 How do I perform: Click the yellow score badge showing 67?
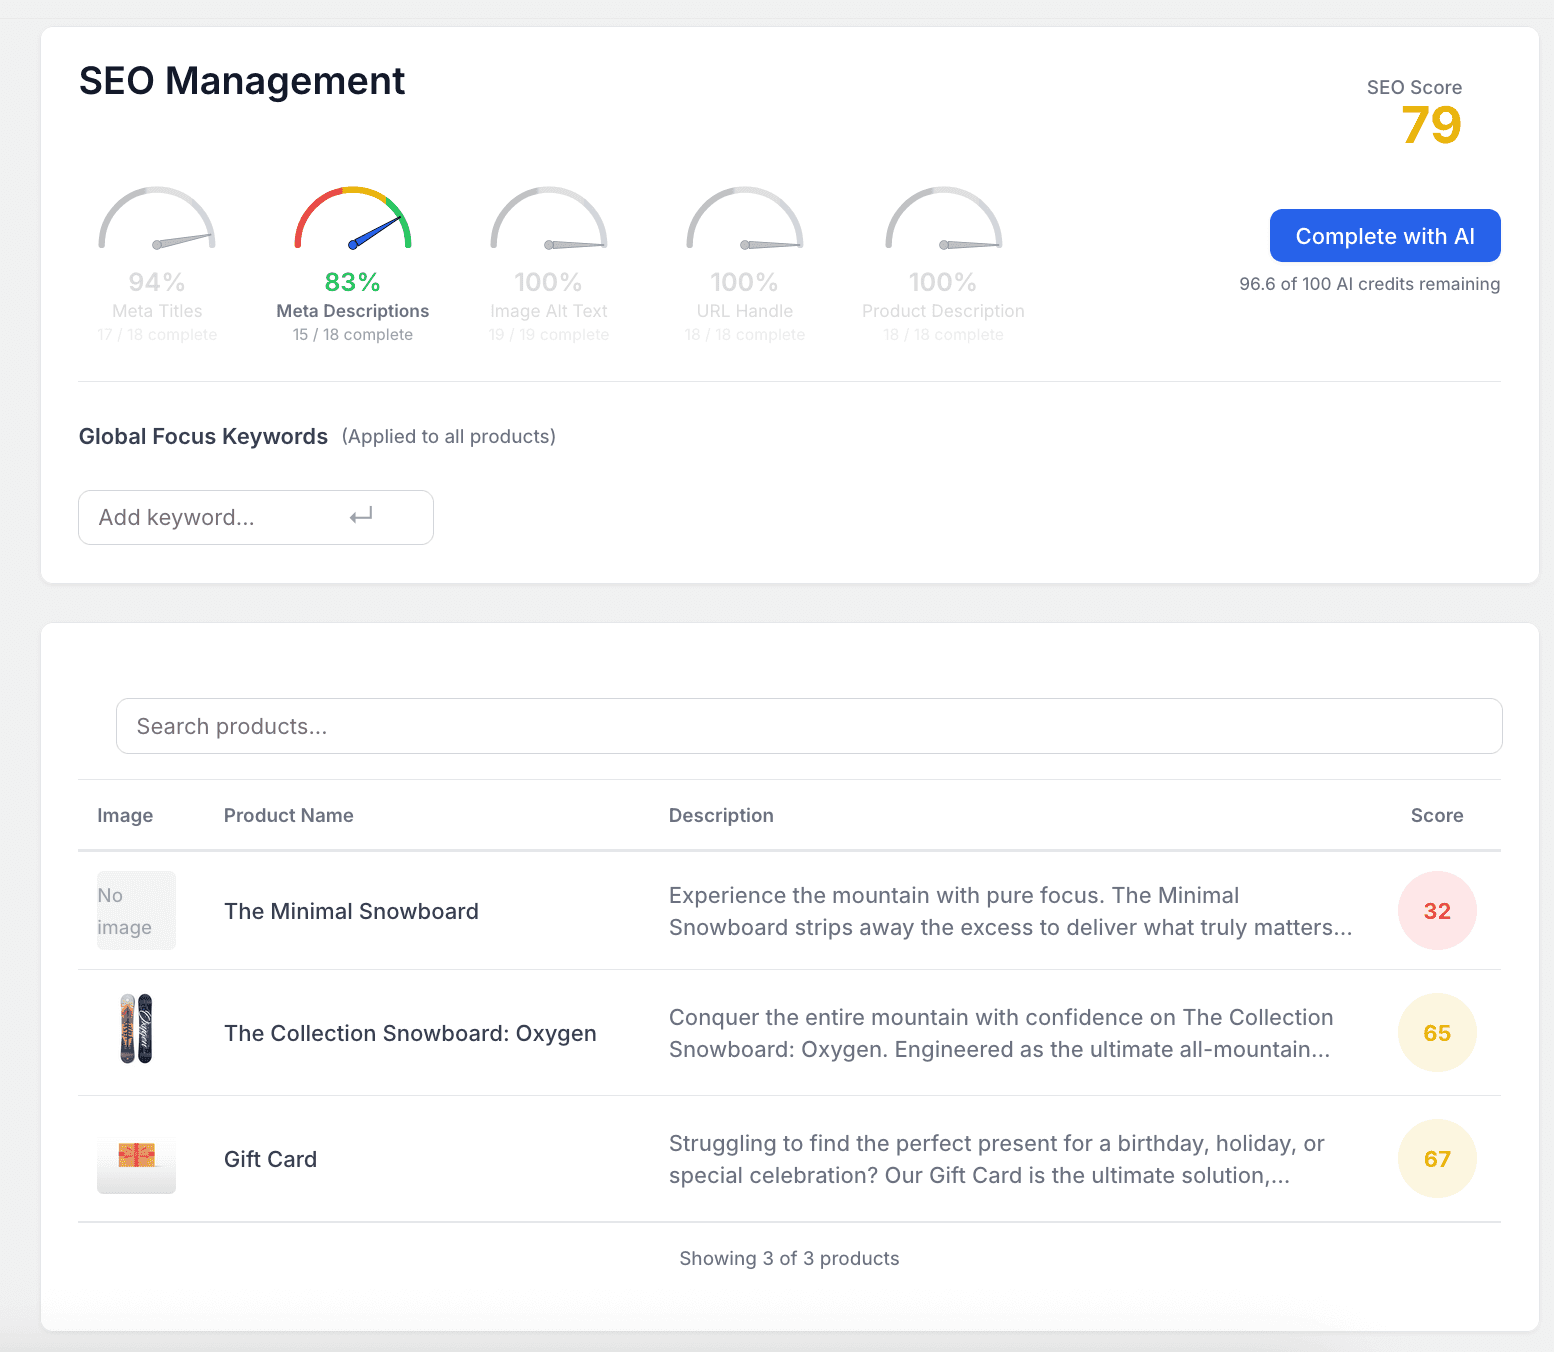pos(1436,1158)
